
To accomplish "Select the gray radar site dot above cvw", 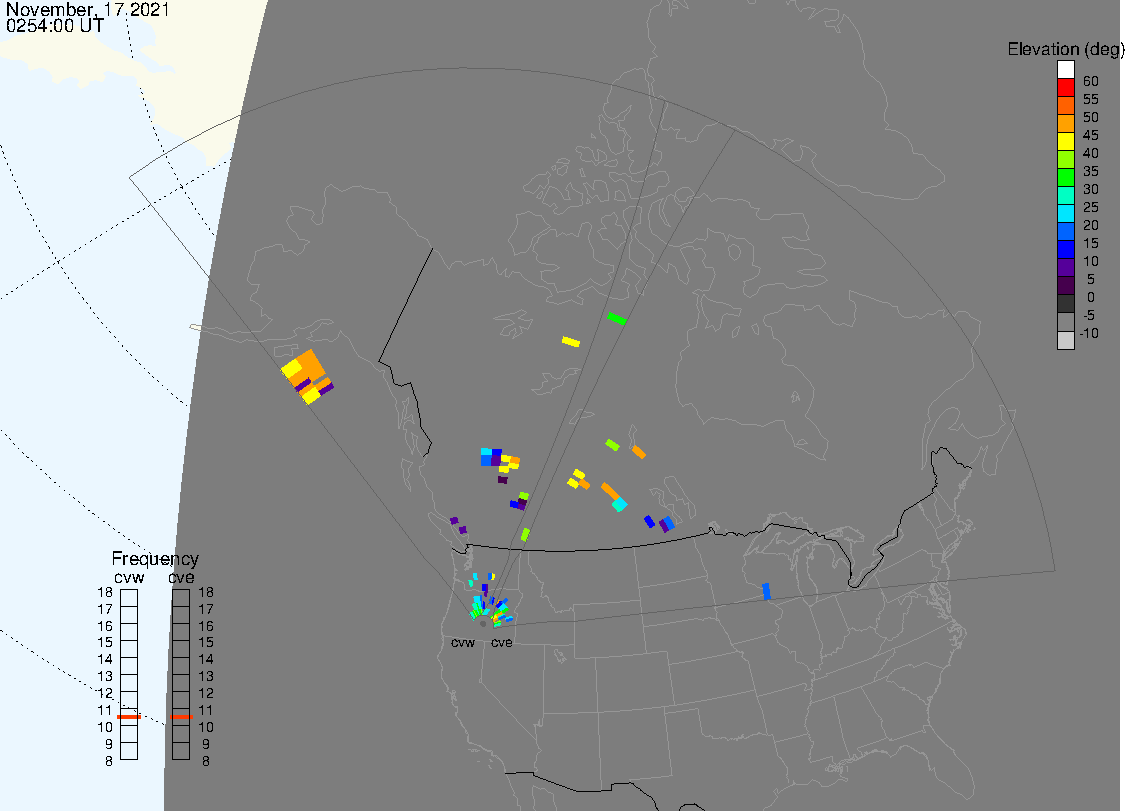I will tap(483, 622).
